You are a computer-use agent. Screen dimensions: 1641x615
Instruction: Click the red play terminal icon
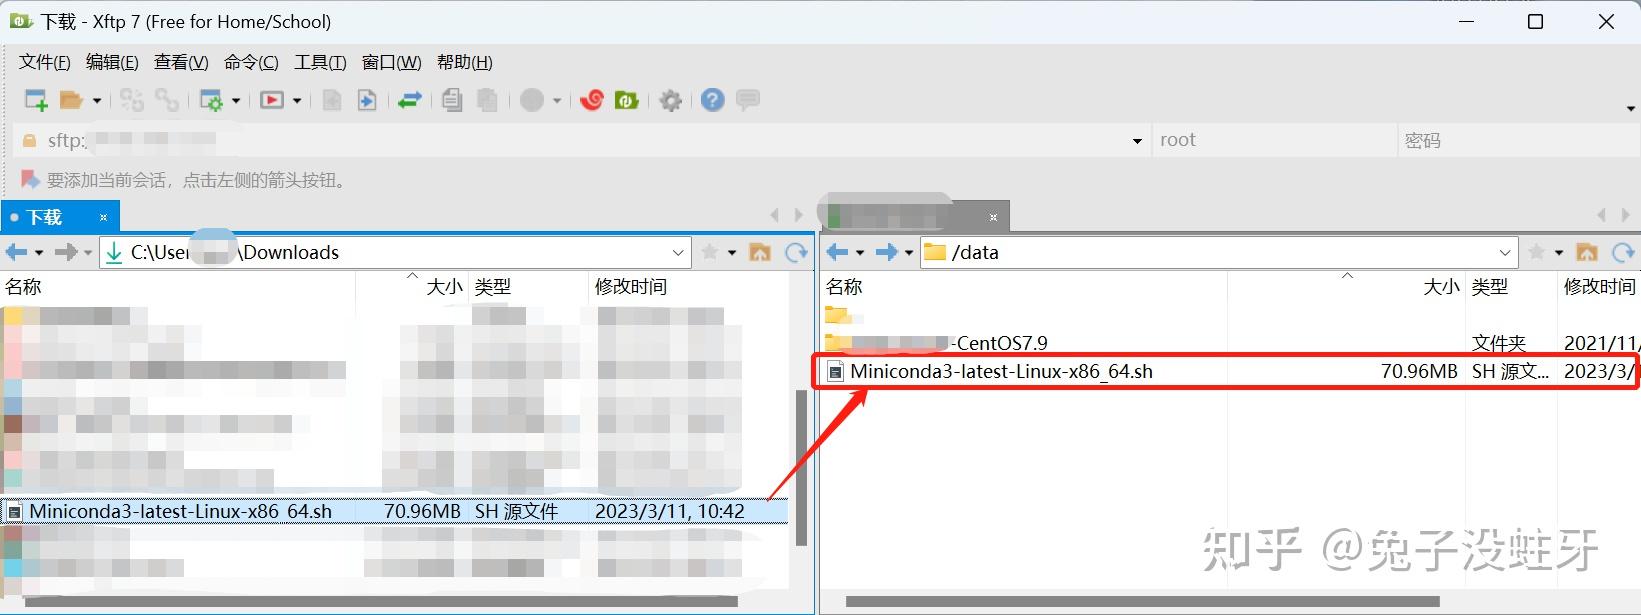272,100
